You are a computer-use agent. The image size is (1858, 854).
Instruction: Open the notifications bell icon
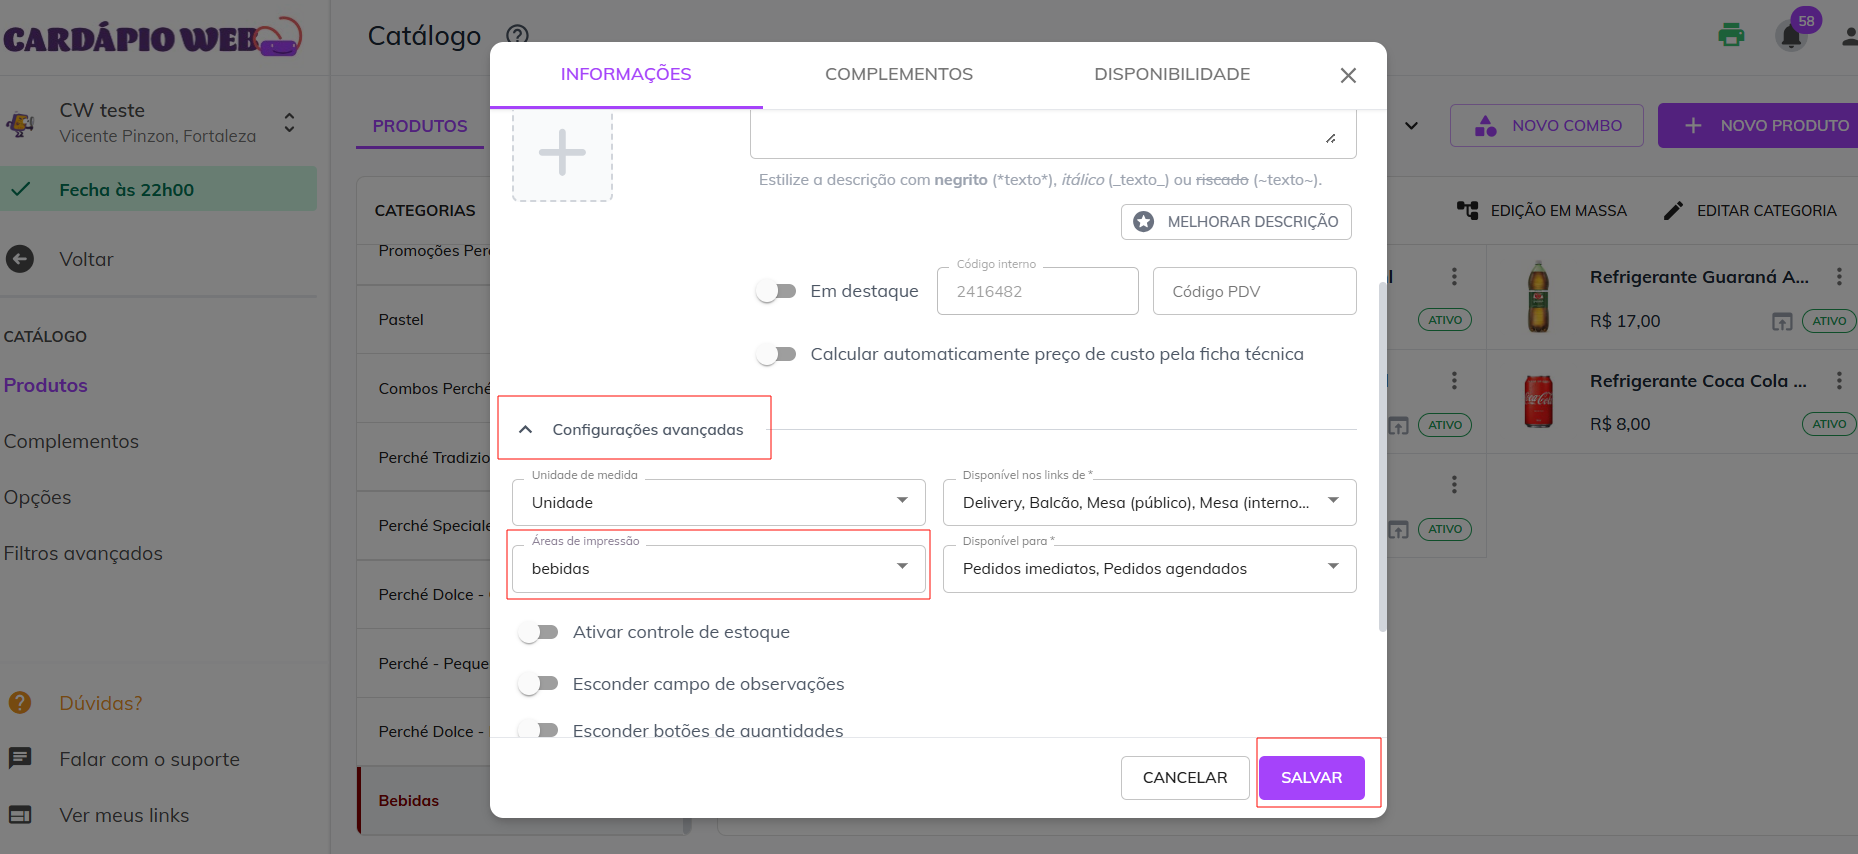1791,37
